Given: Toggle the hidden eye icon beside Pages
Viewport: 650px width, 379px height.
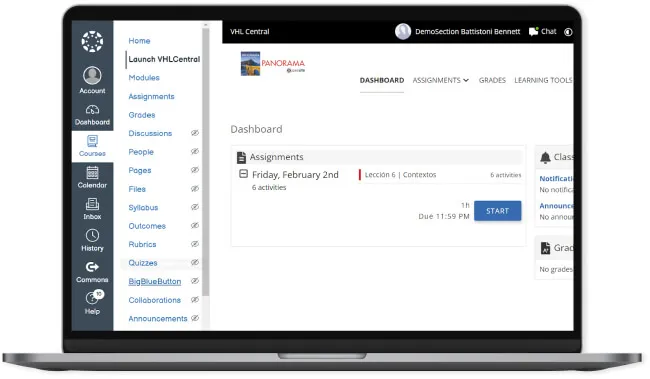Looking at the screenshot, I should tap(194, 170).
